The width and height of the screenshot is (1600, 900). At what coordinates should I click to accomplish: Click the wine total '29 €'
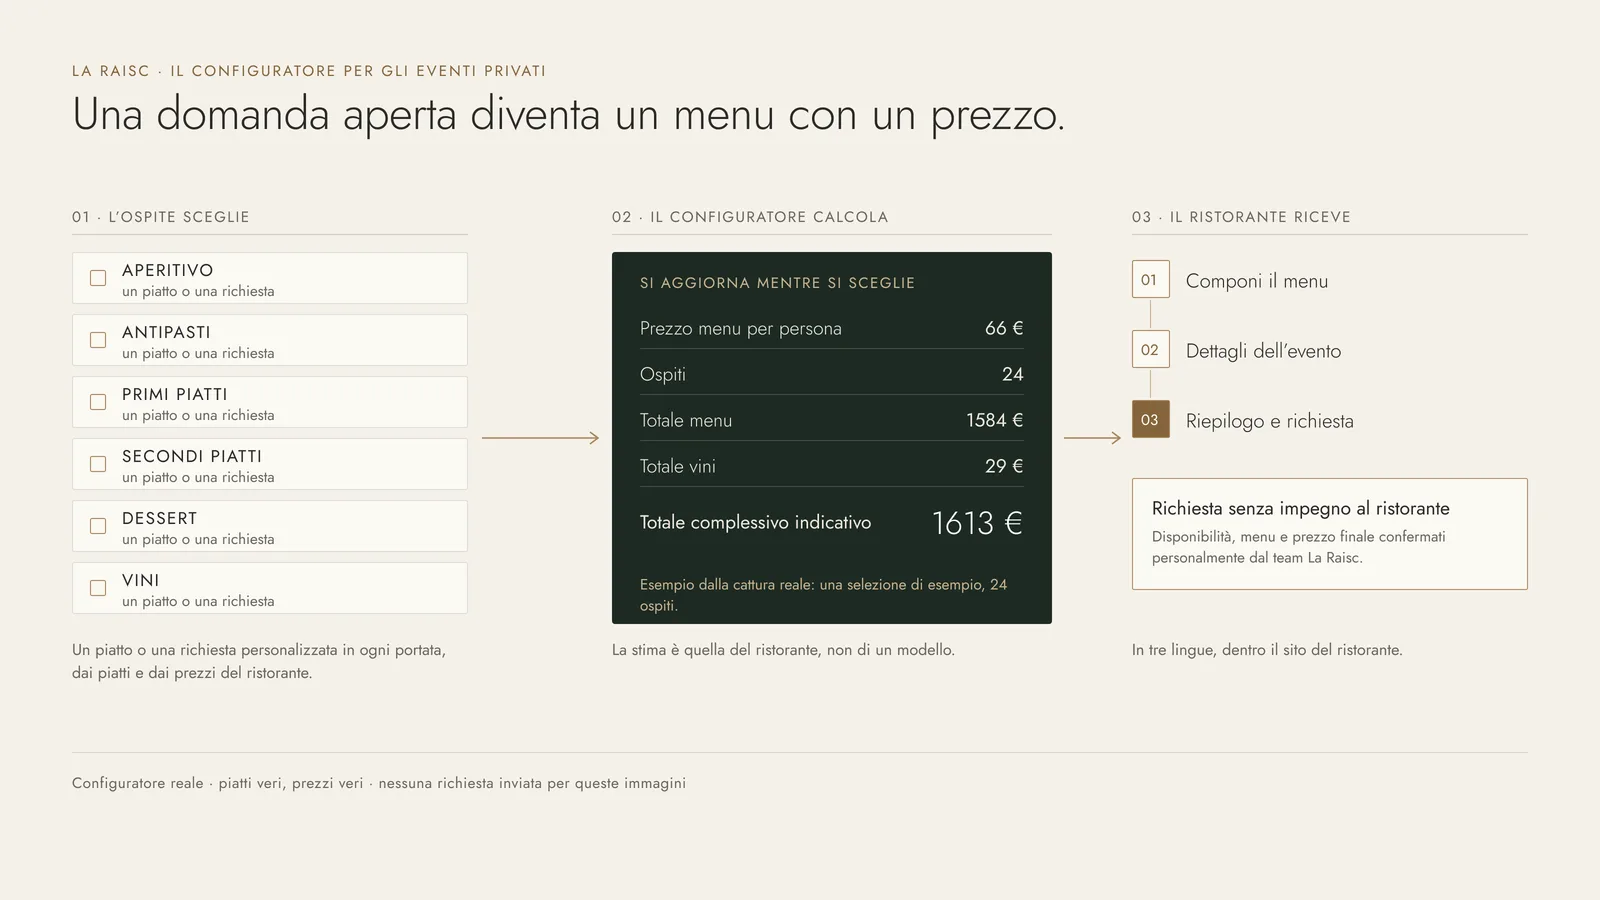(x=1004, y=466)
